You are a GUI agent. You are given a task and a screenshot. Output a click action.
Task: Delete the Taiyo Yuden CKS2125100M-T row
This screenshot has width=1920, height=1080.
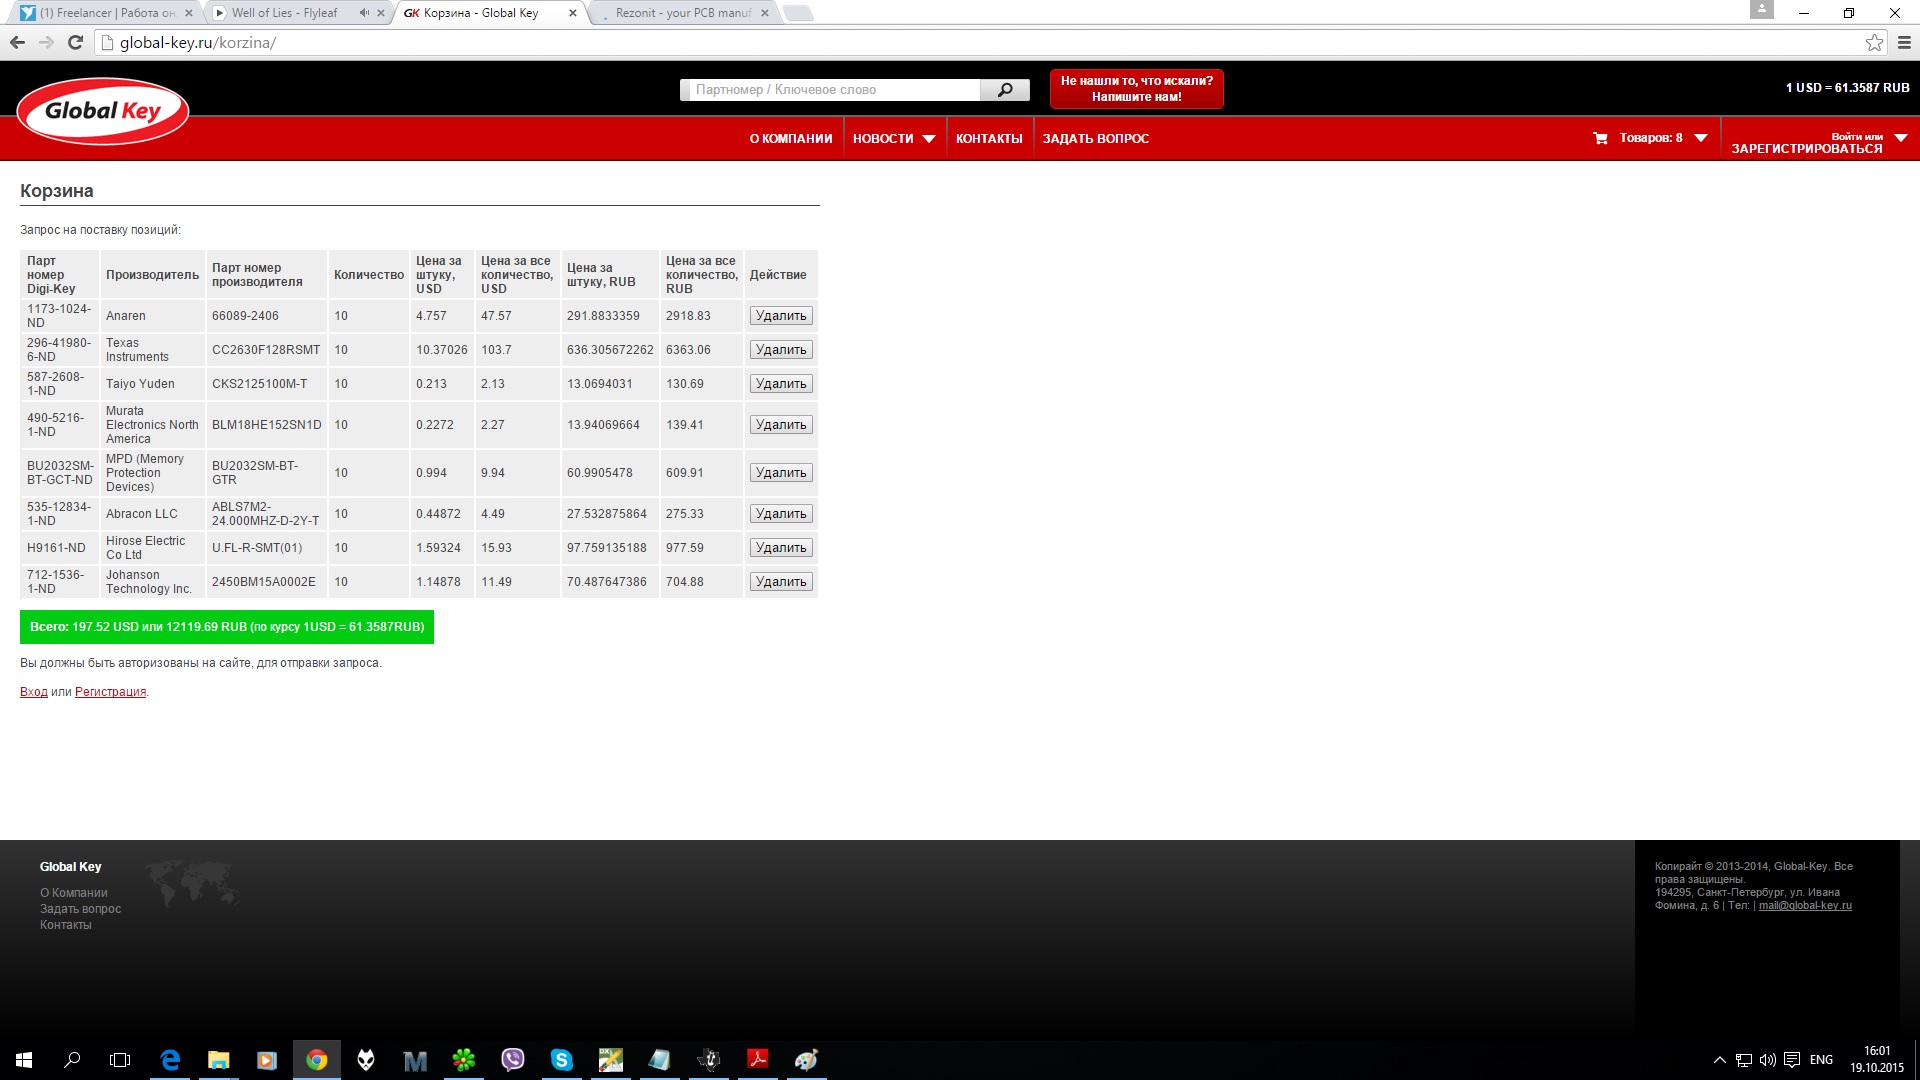click(x=781, y=384)
